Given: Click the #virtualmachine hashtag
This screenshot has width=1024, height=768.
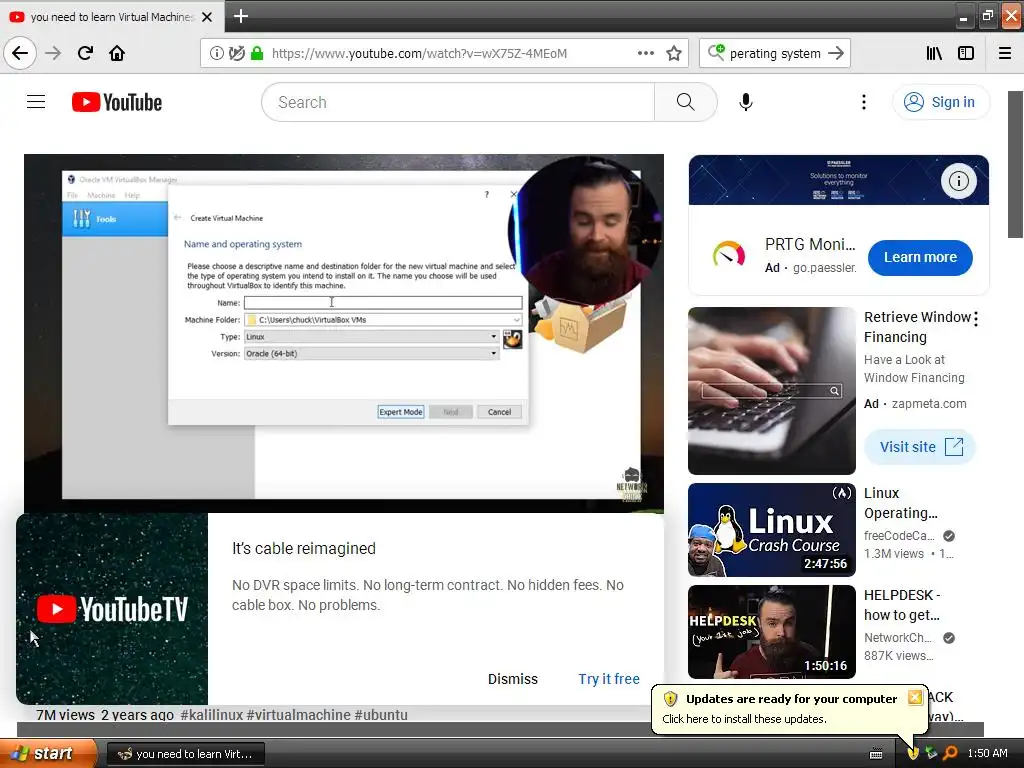Looking at the screenshot, I should [298, 714].
